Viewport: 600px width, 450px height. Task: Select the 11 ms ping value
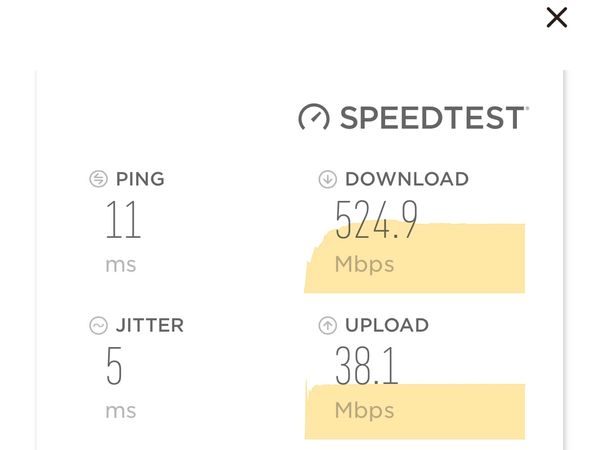pos(123,220)
